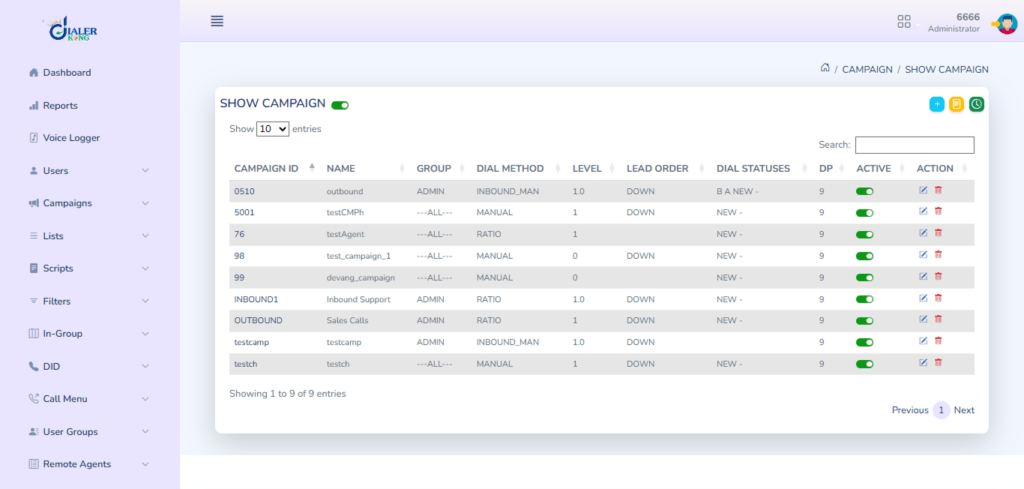Toggle active switch for campaign 5001
Image resolution: width=1024 pixels, height=489 pixels.
click(x=865, y=213)
